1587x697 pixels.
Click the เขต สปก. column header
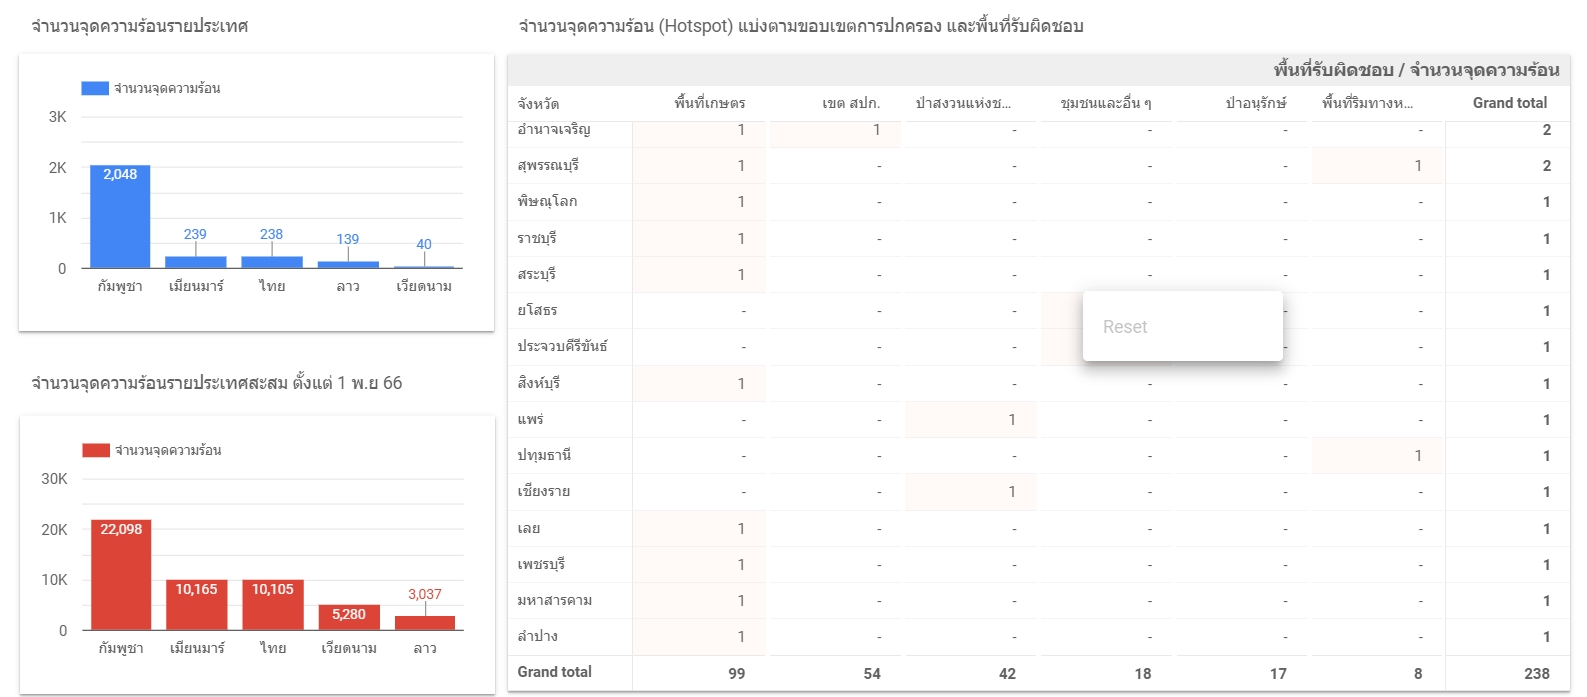[851, 103]
